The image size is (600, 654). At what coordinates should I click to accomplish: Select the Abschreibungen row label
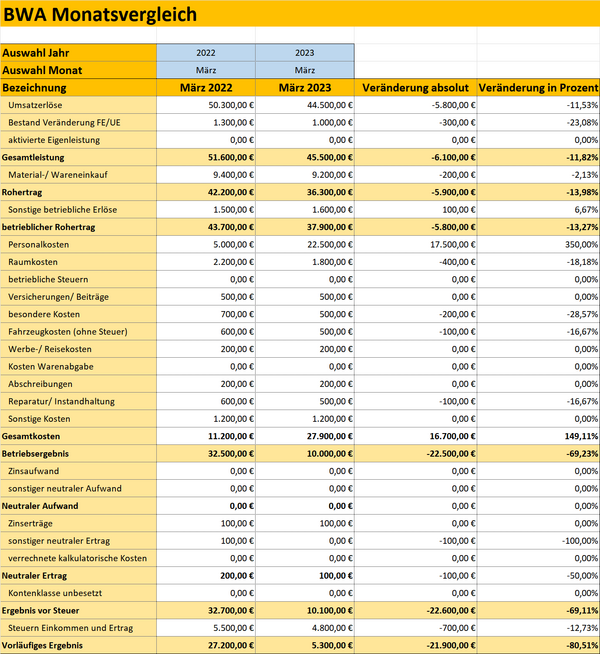point(40,384)
